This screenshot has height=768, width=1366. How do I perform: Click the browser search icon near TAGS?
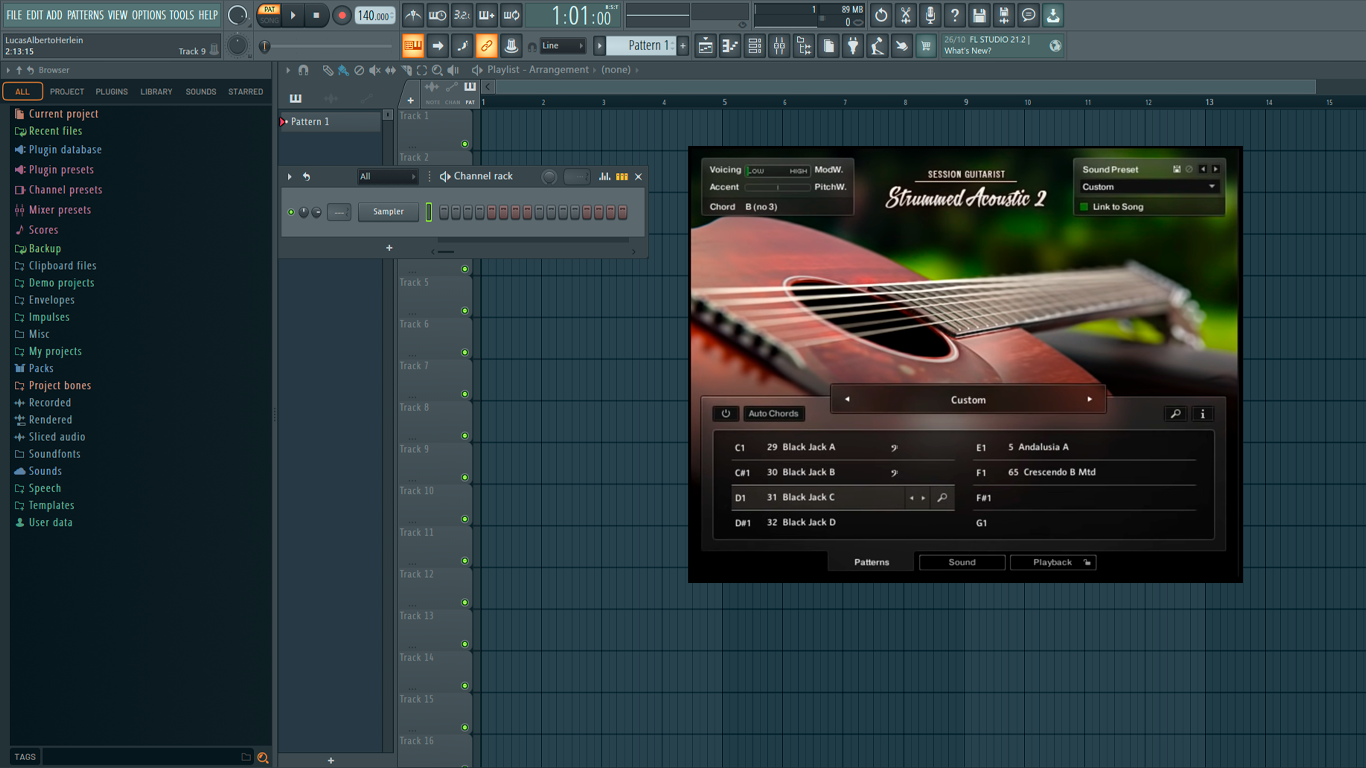point(263,758)
